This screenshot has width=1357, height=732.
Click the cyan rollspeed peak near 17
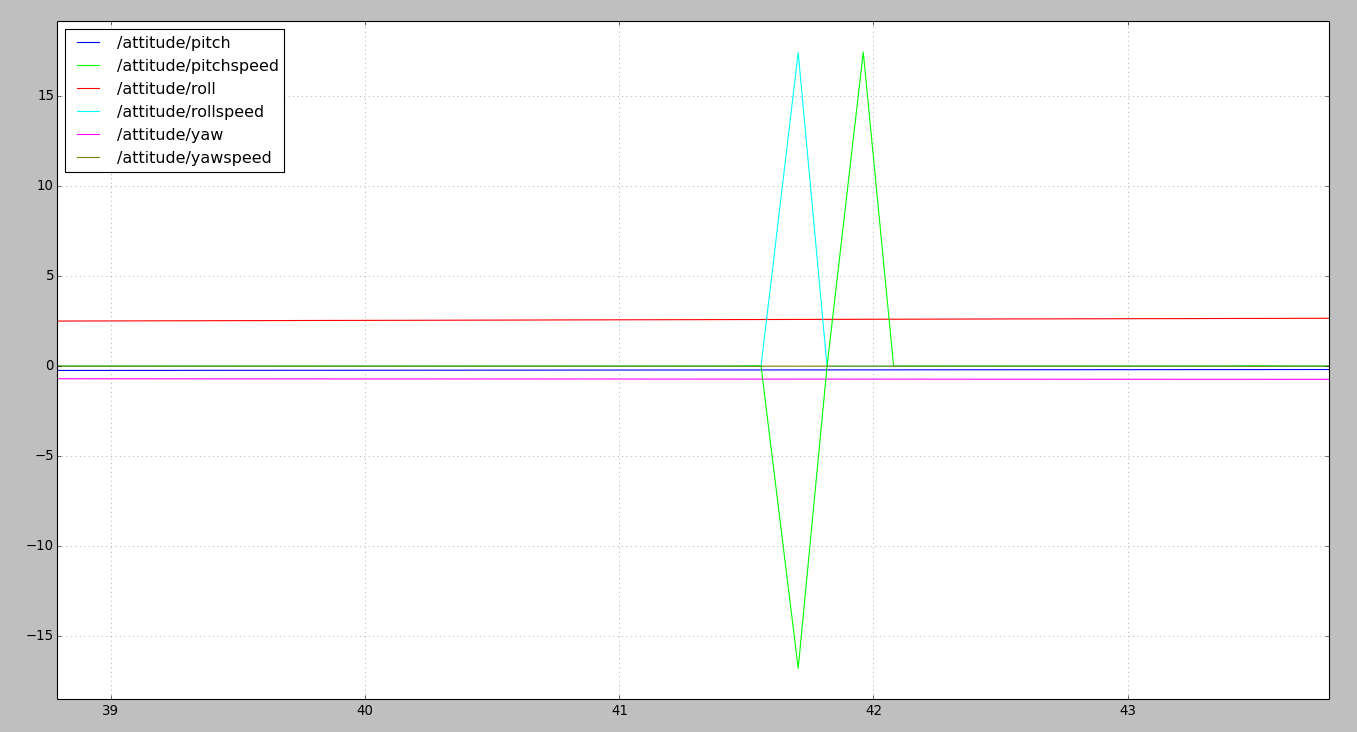click(x=798, y=53)
